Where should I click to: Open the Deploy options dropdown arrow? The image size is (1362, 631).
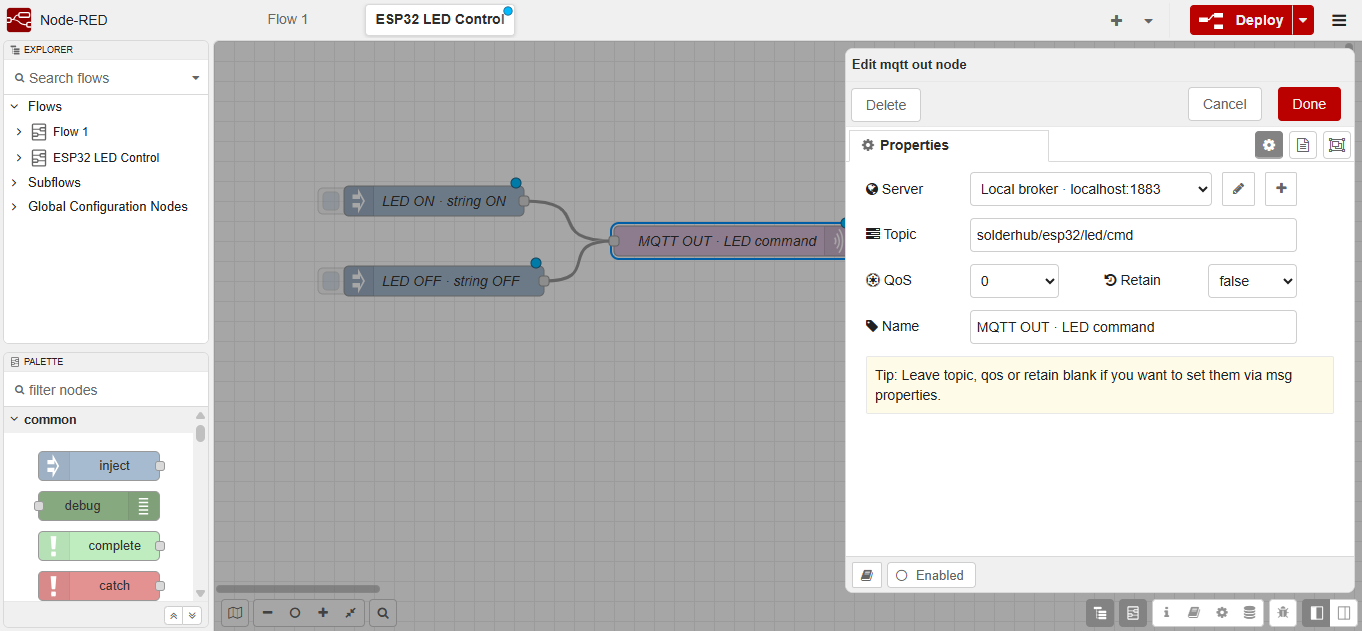(1302, 20)
